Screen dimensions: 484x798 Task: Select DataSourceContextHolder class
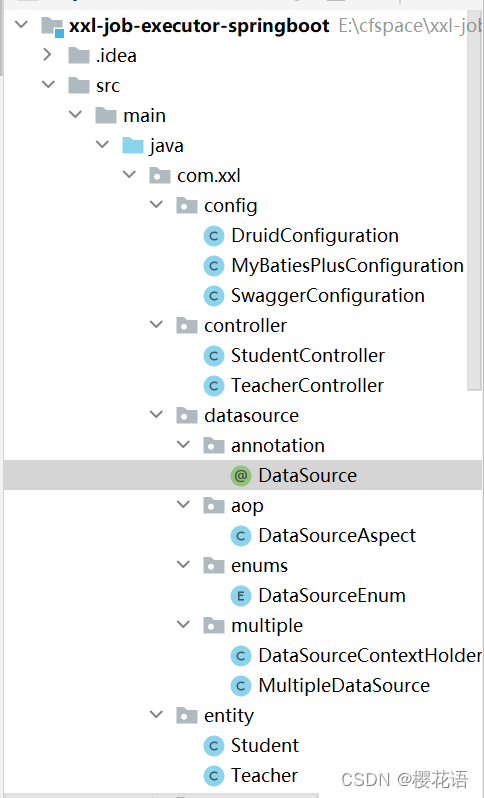point(370,656)
